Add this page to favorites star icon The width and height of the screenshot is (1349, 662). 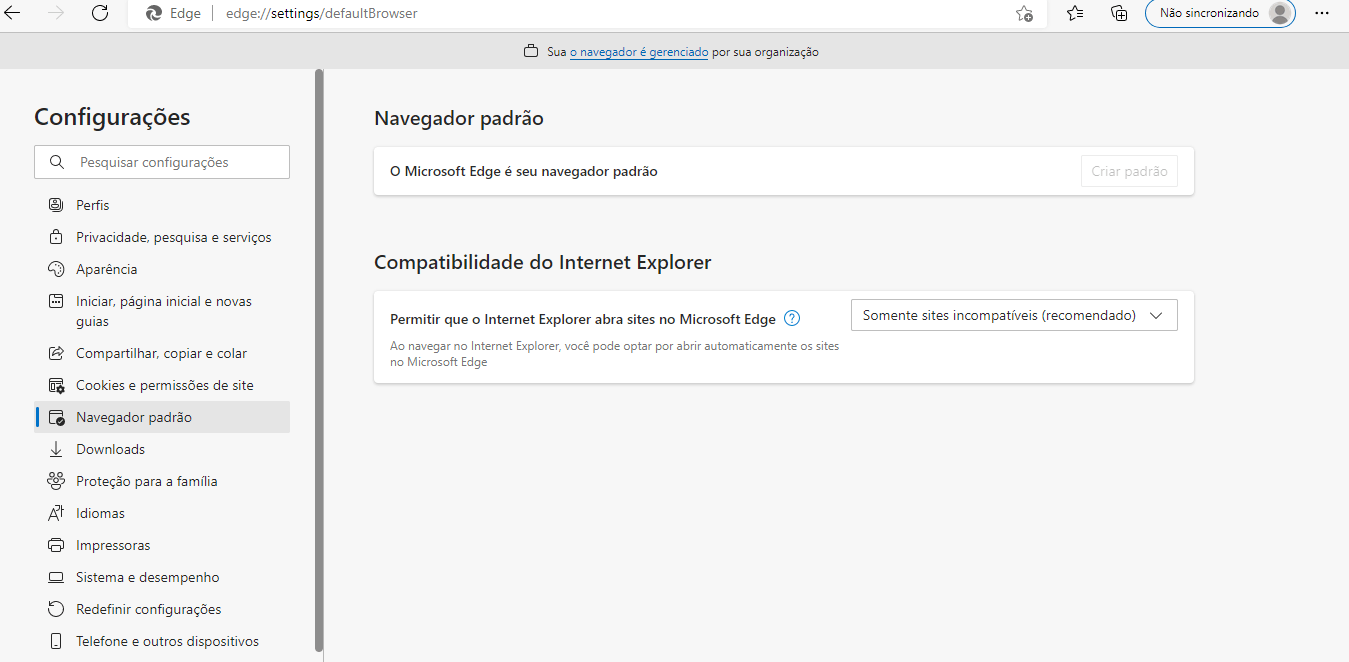pyautogui.click(x=1024, y=14)
